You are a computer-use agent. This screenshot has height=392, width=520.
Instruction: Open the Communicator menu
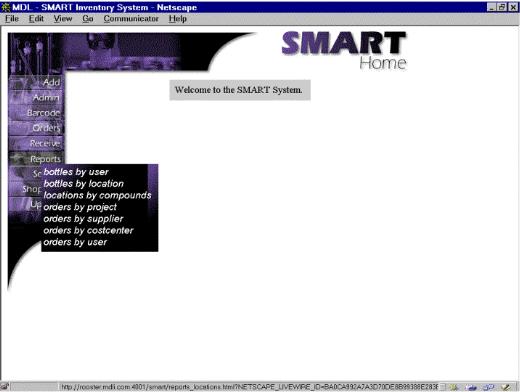point(131,19)
